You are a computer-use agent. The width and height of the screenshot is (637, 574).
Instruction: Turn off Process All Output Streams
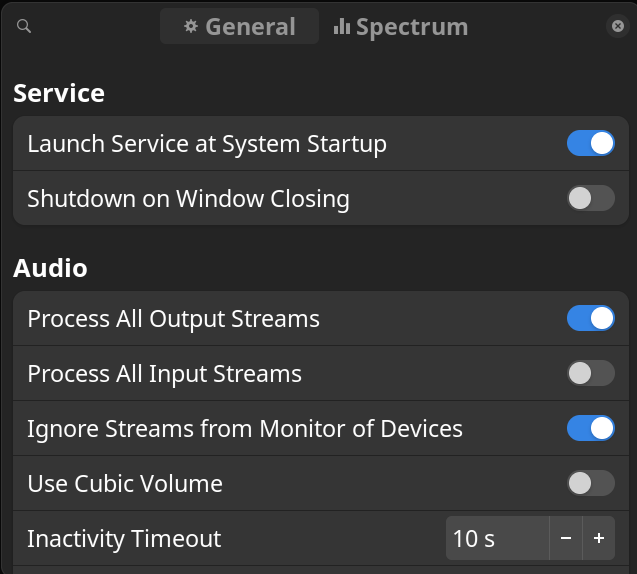[590, 319]
